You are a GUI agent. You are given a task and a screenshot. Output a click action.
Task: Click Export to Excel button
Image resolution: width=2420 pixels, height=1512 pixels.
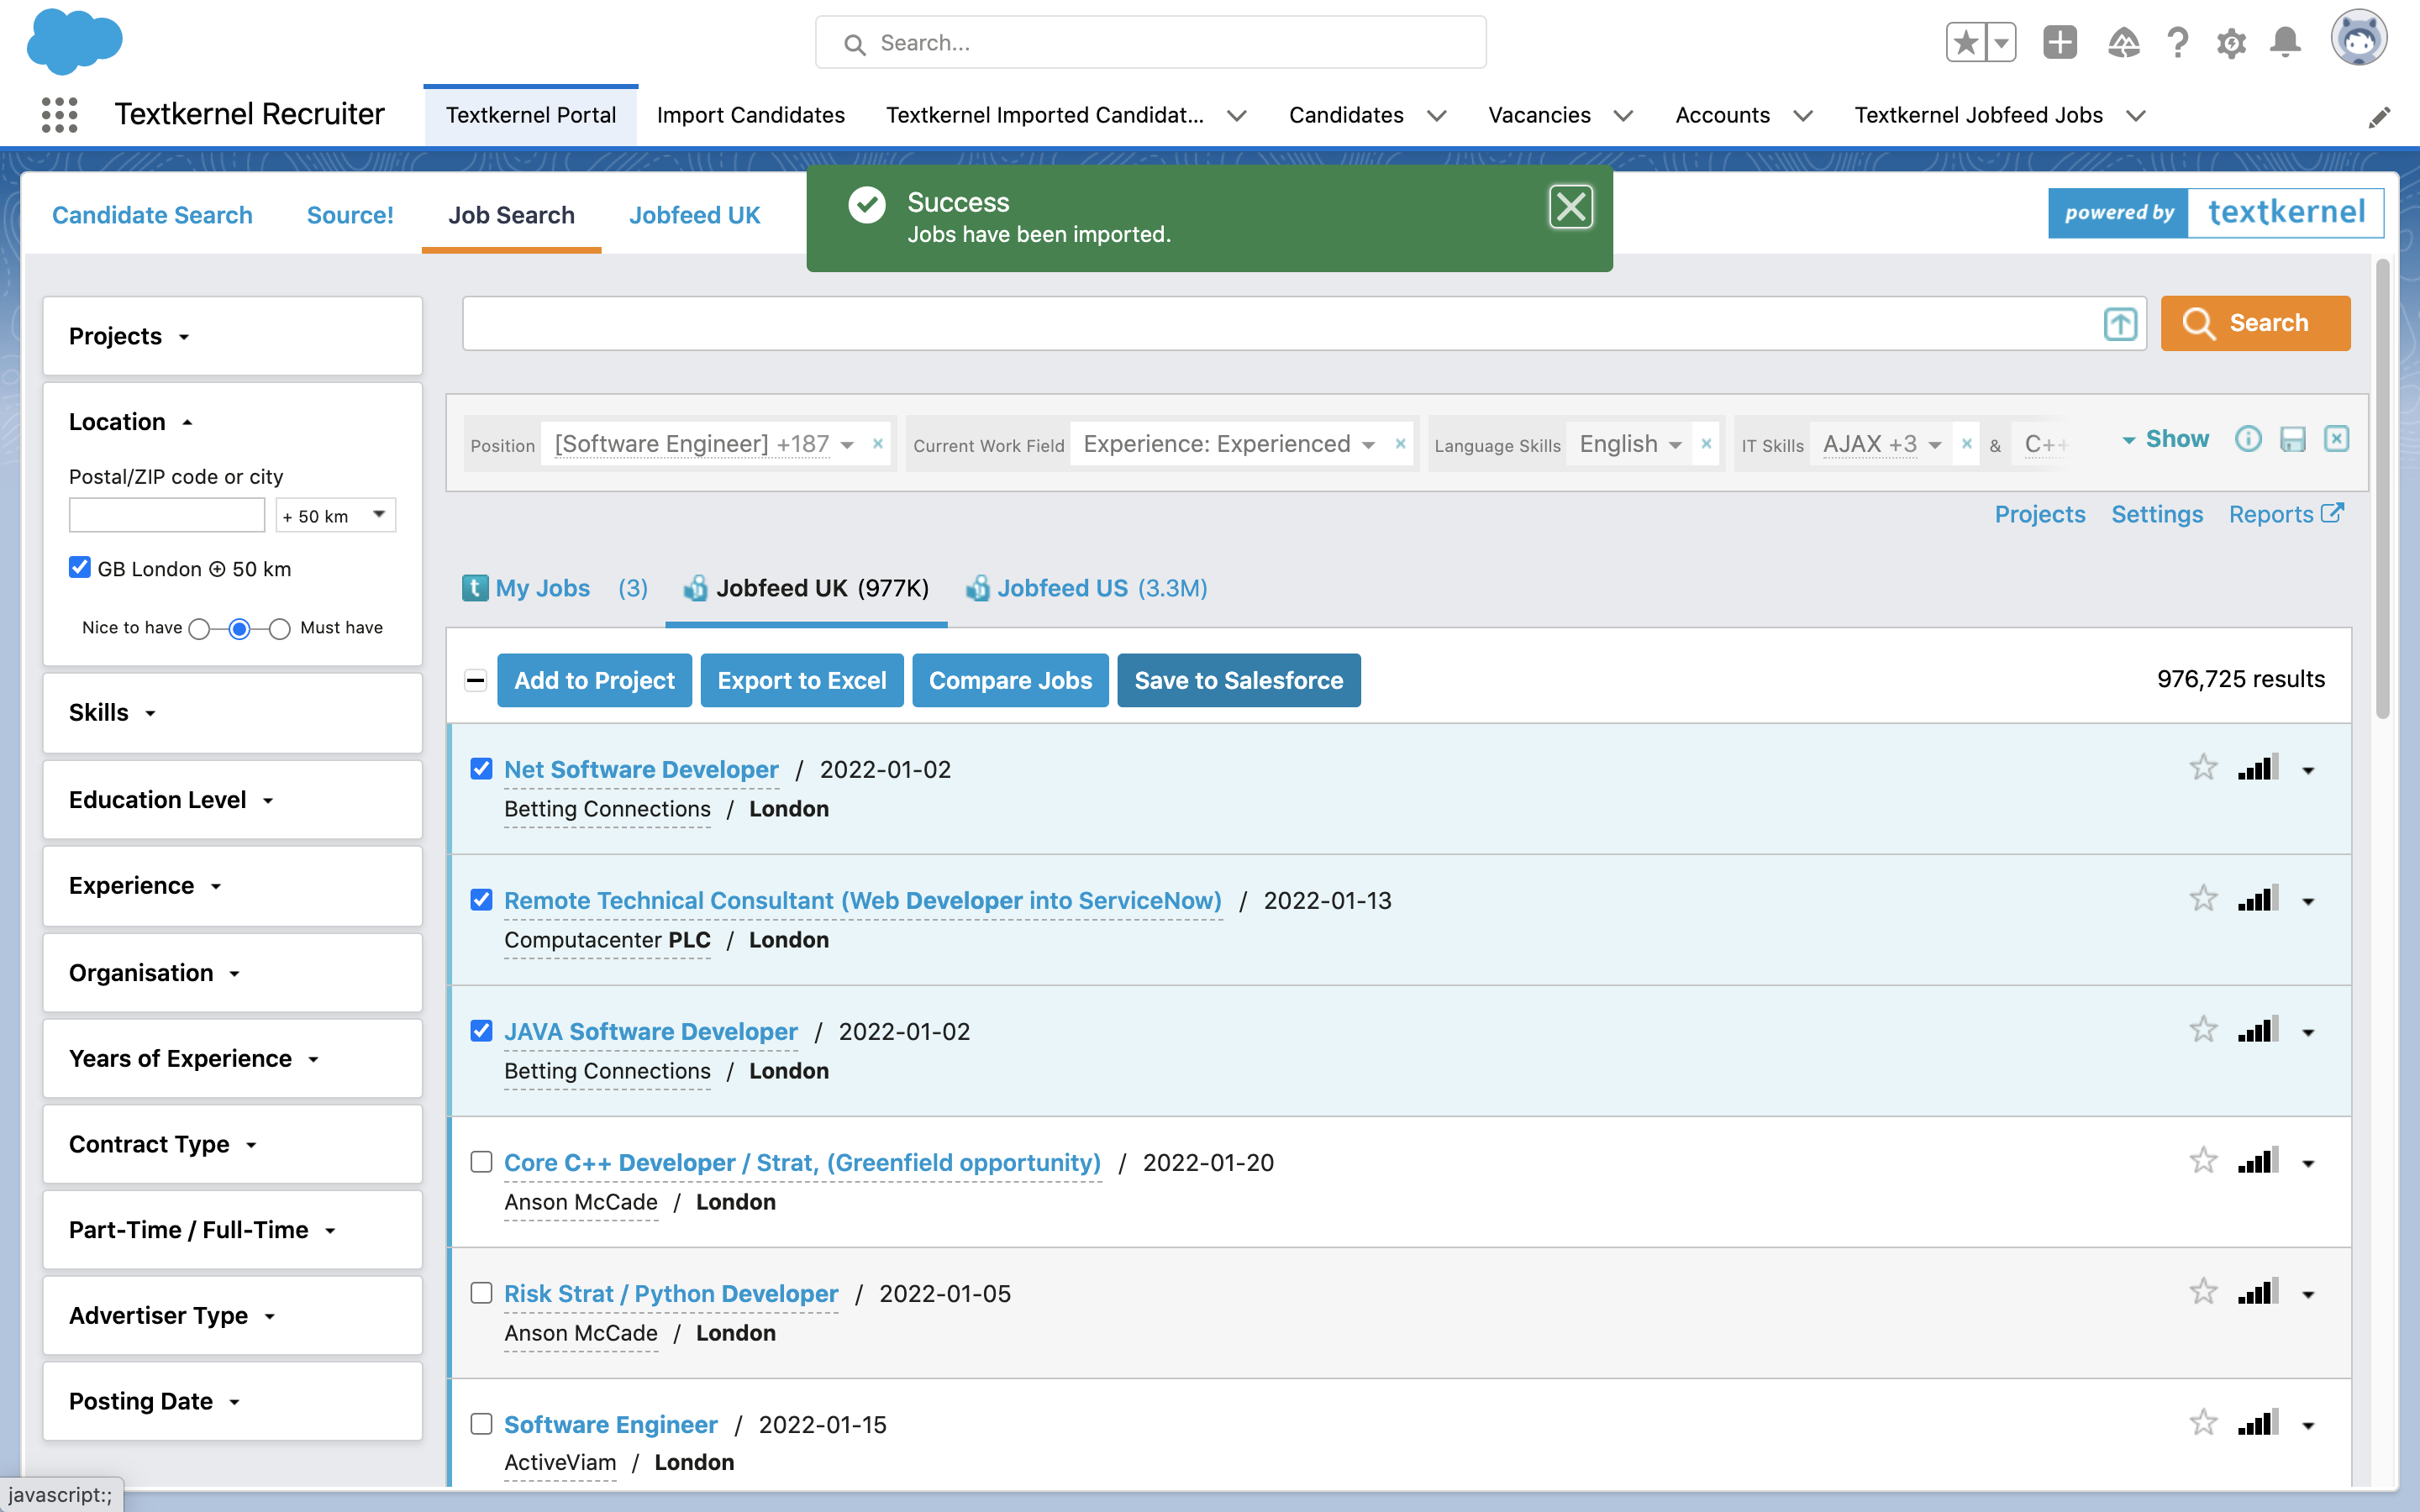(800, 678)
